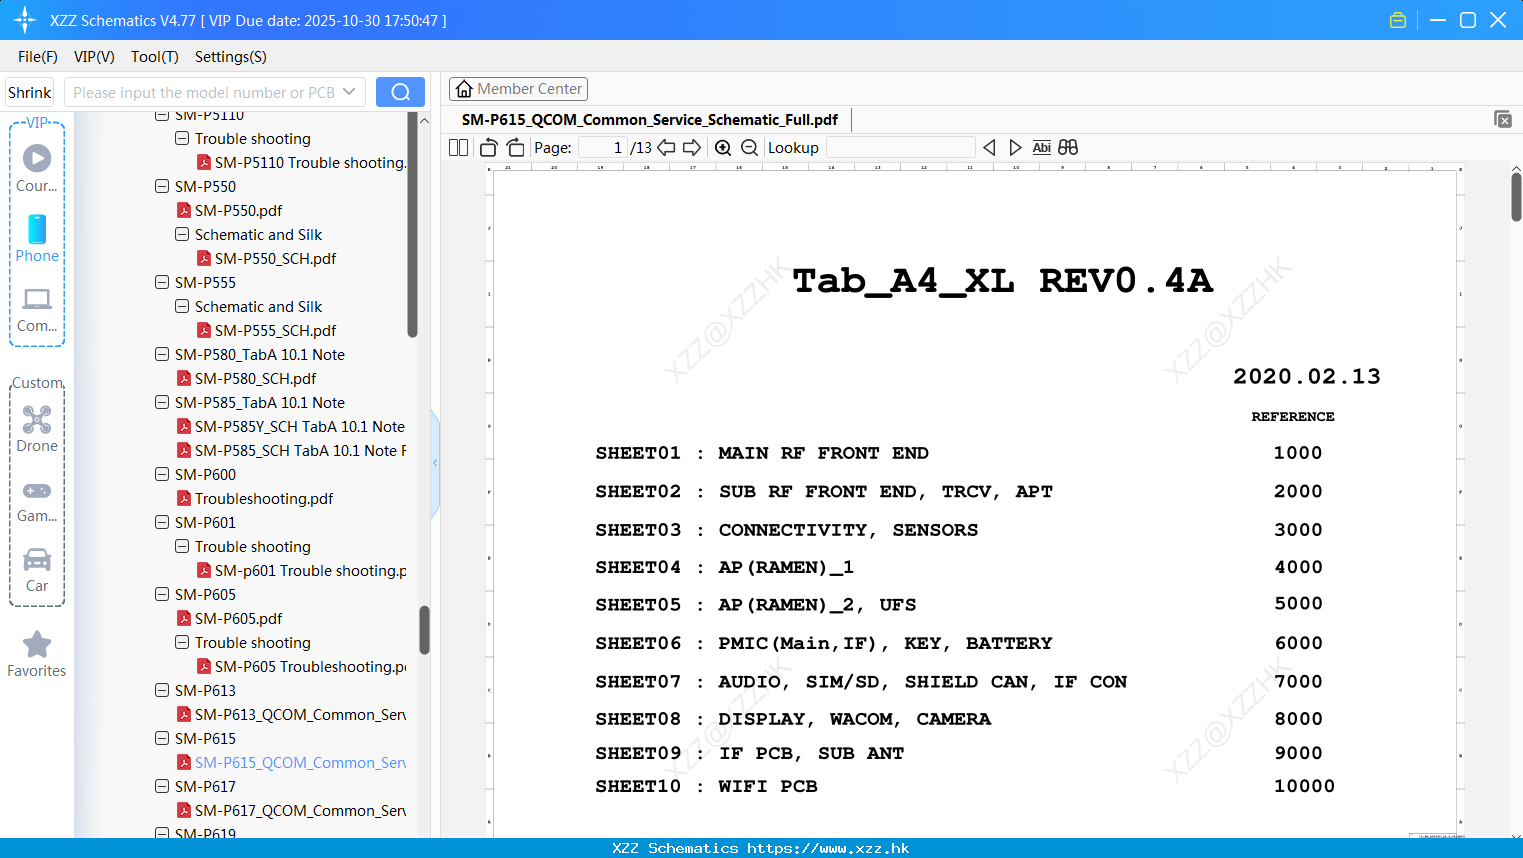Screen dimensions: 1523x858
Task: Zoom out of the schematic
Action: click(x=749, y=147)
